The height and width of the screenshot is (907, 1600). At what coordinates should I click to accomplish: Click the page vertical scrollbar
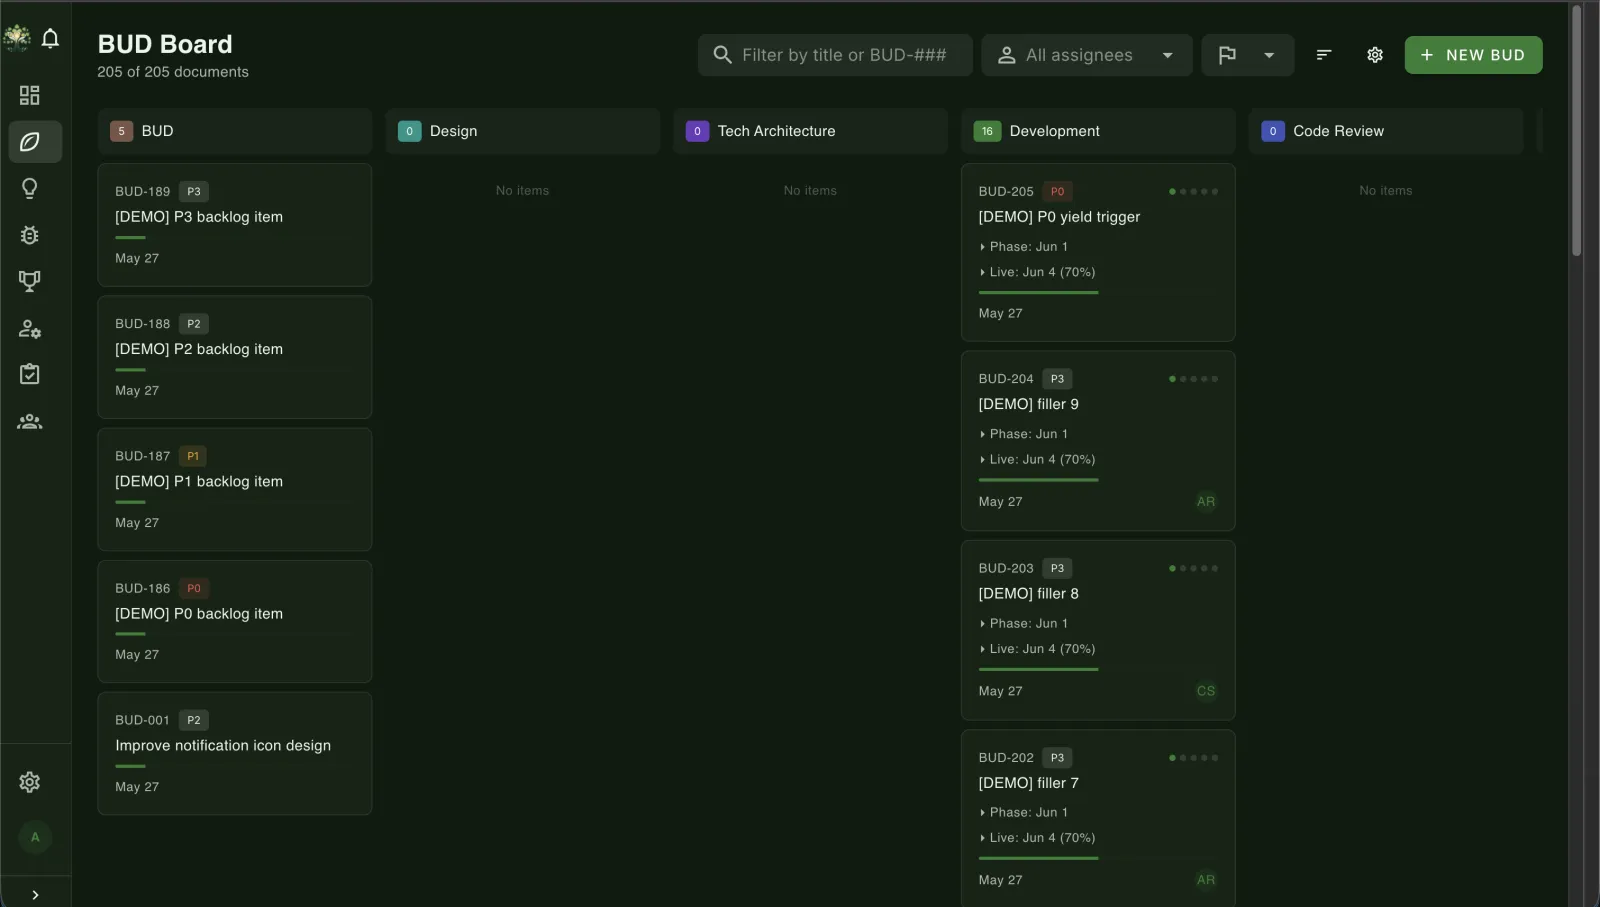click(1577, 130)
